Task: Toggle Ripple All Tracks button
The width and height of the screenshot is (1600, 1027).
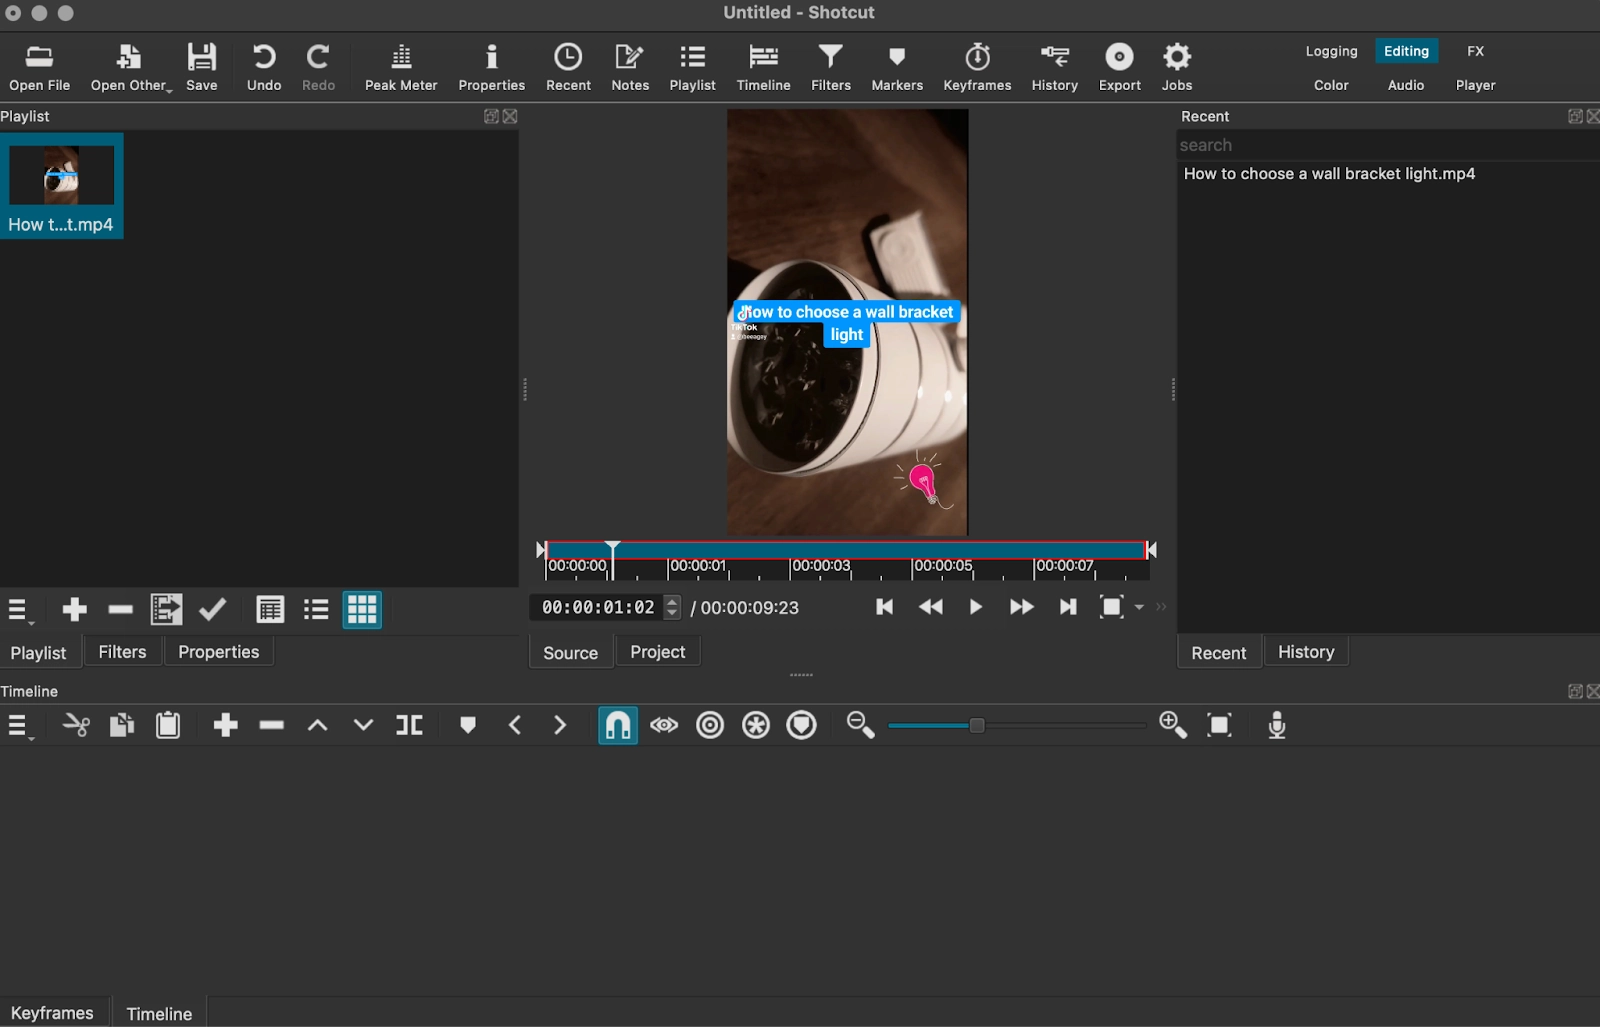Action: 756,725
